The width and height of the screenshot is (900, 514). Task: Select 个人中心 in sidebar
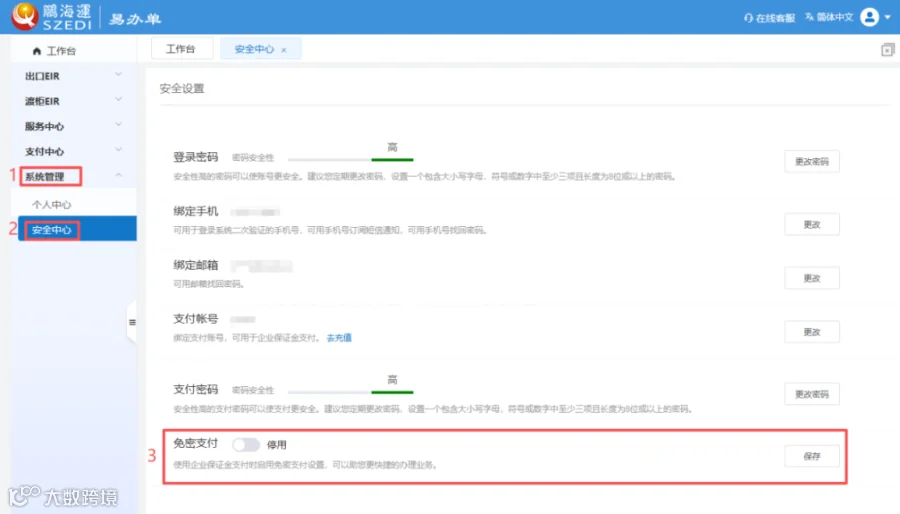point(52,204)
